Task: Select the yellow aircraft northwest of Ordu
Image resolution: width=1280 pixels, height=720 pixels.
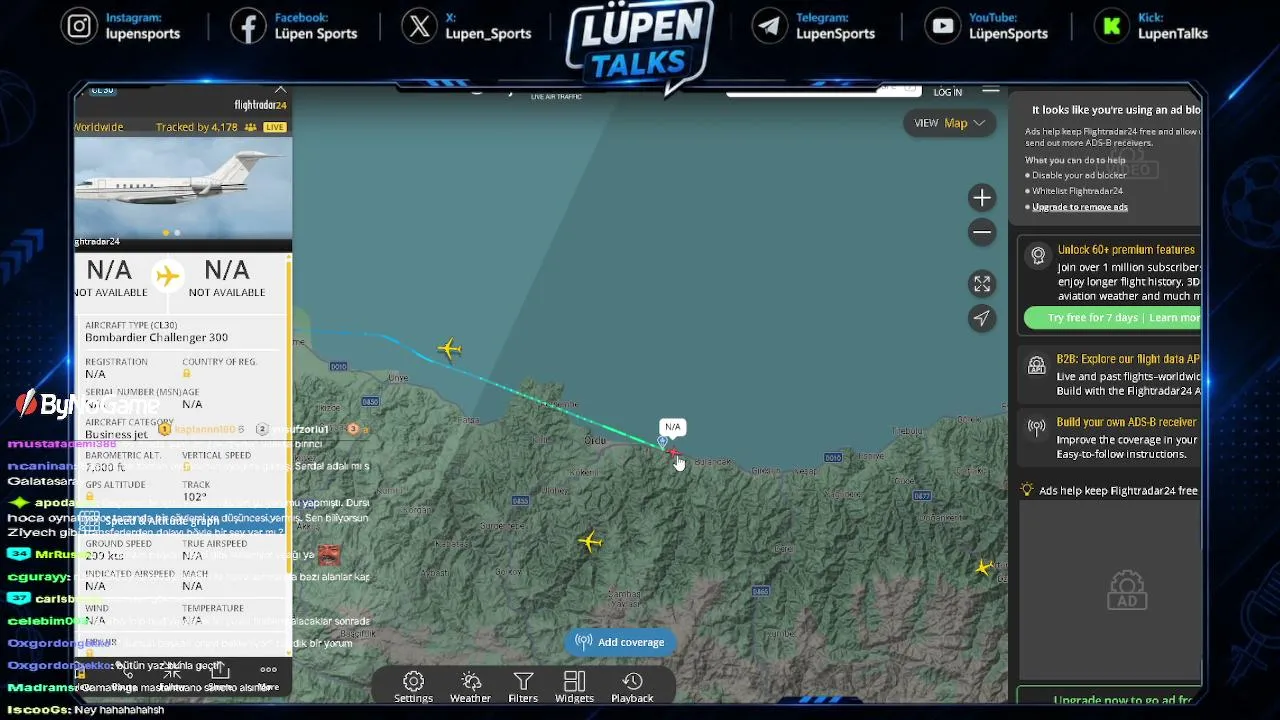Action: 449,349
